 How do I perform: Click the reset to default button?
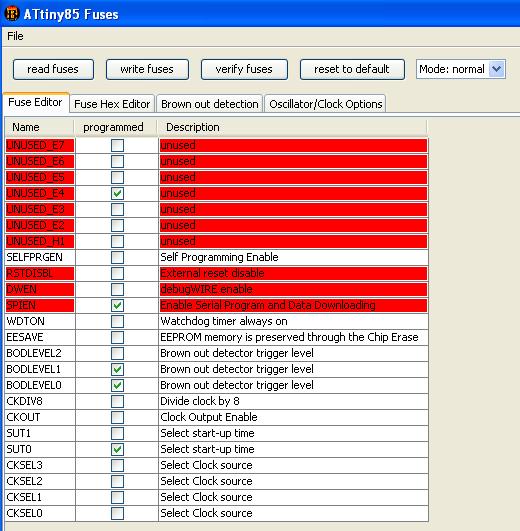click(352, 69)
